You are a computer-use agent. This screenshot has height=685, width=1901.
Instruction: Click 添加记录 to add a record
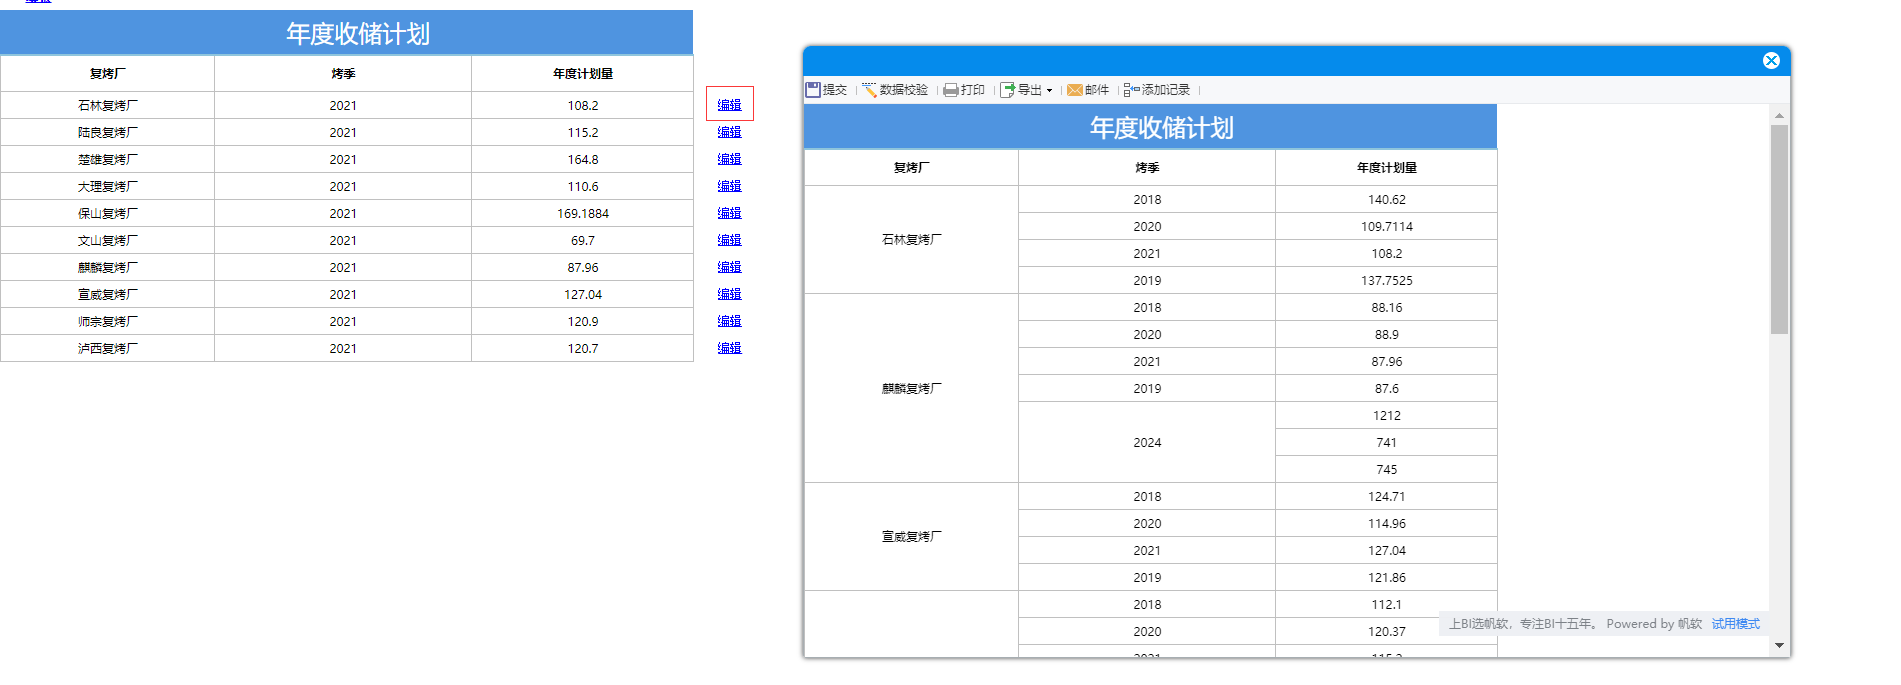1157,90
